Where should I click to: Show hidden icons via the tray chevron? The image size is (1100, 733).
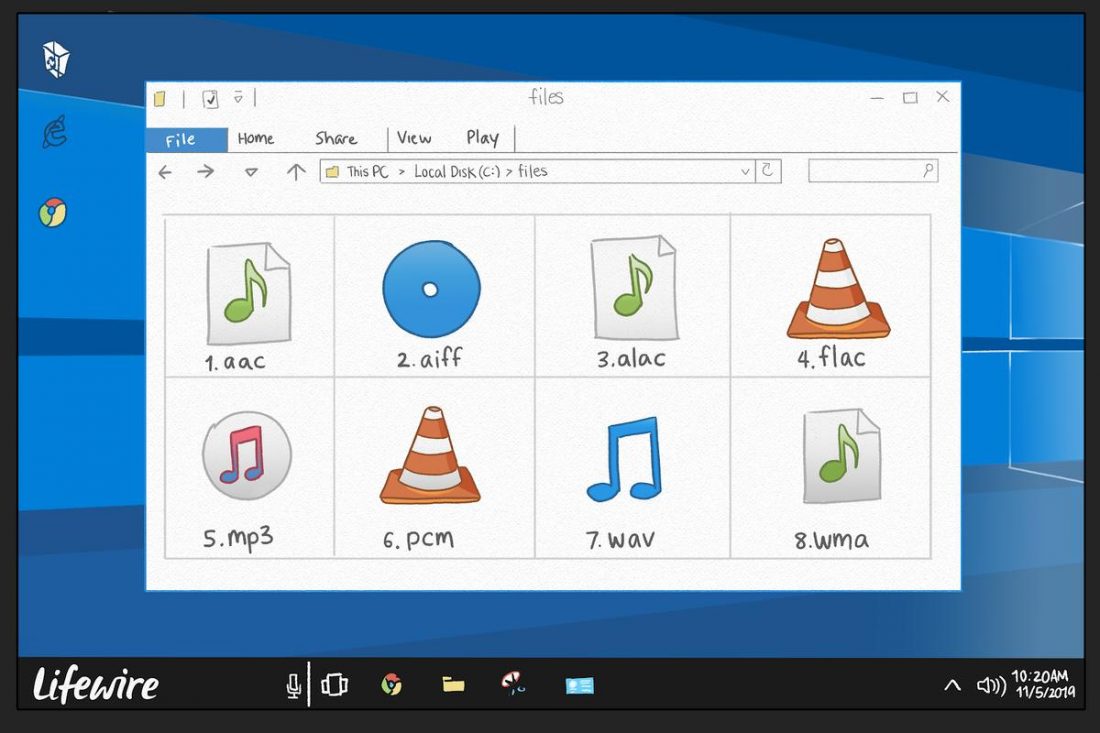tap(951, 686)
